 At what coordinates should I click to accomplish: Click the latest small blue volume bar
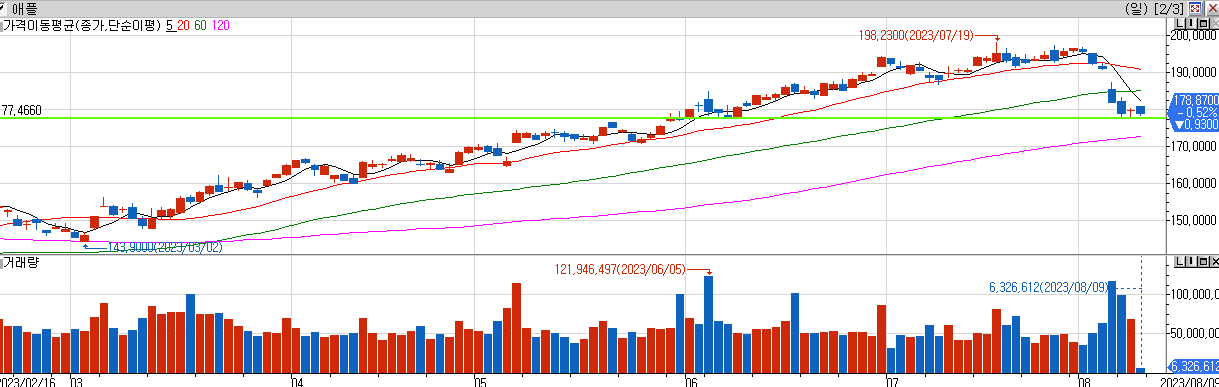(x=1141, y=370)
